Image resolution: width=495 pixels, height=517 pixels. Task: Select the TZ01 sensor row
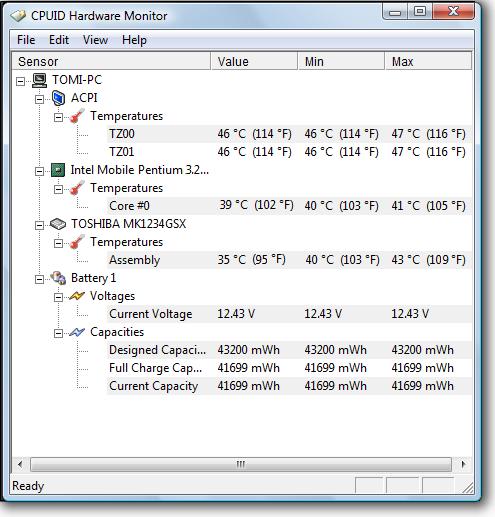click(x=289, y=152)
